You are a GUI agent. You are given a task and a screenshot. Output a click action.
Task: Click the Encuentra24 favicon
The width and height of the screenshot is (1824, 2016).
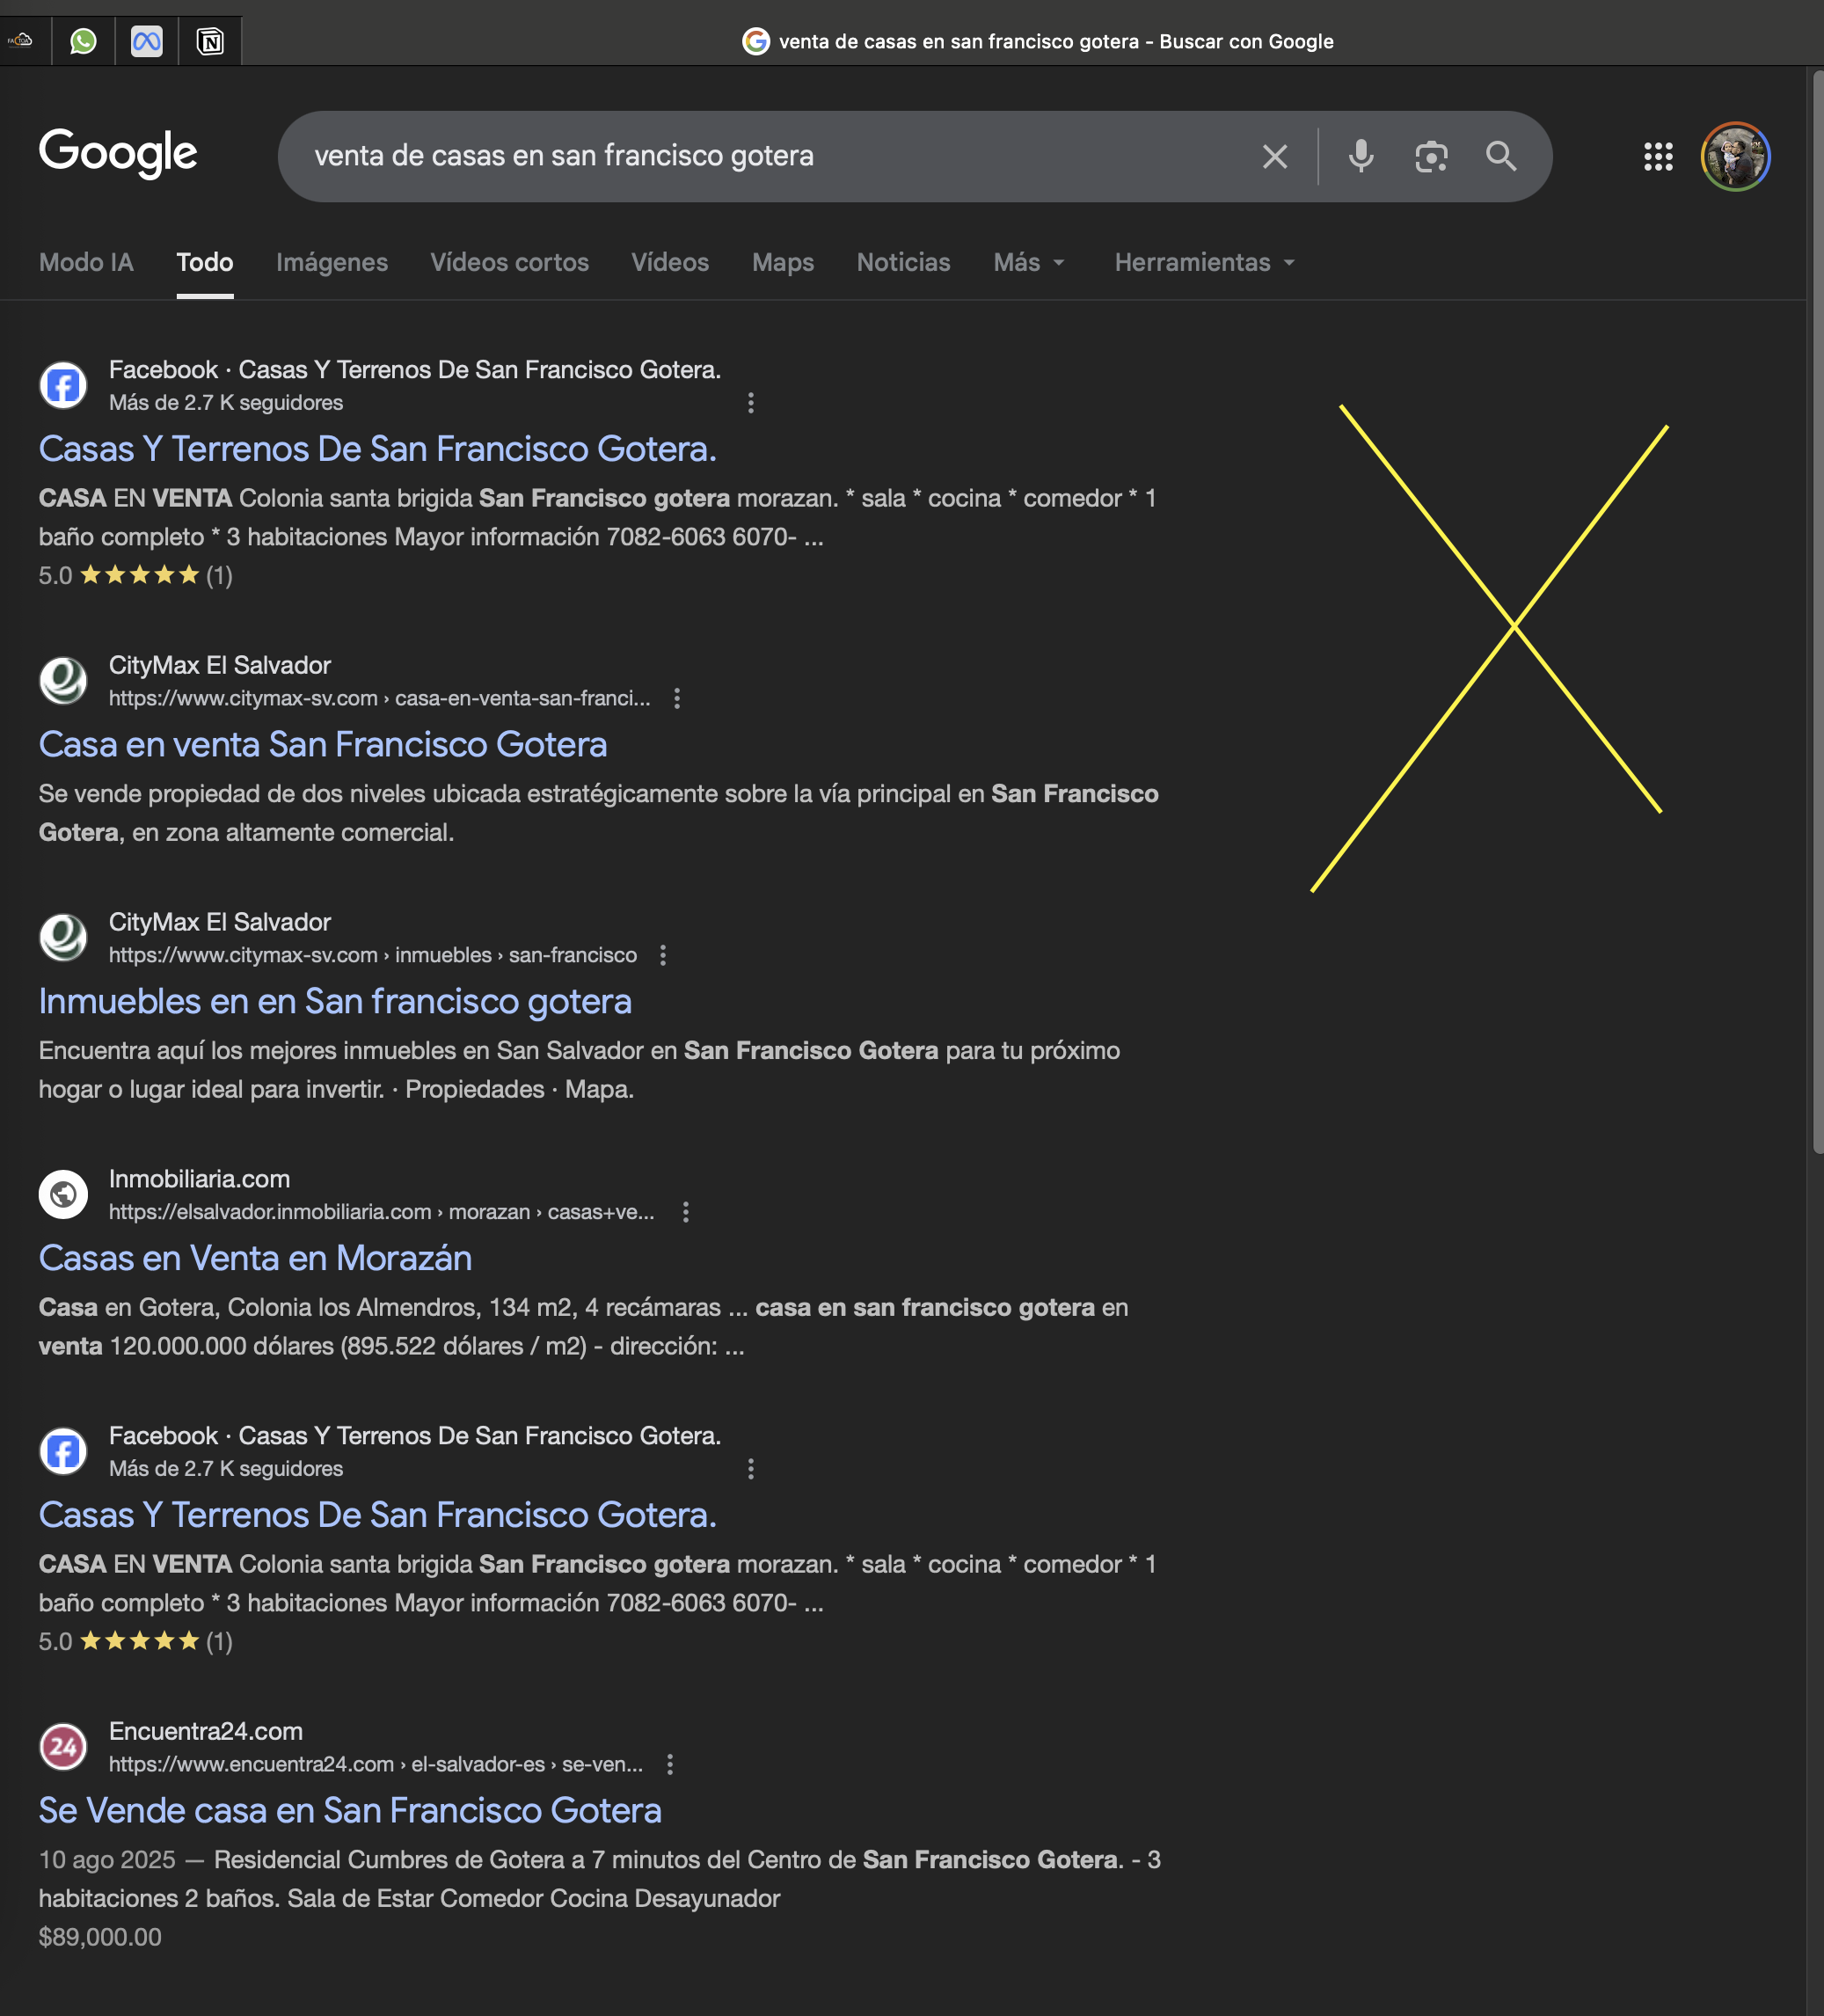pos(63,1747)
